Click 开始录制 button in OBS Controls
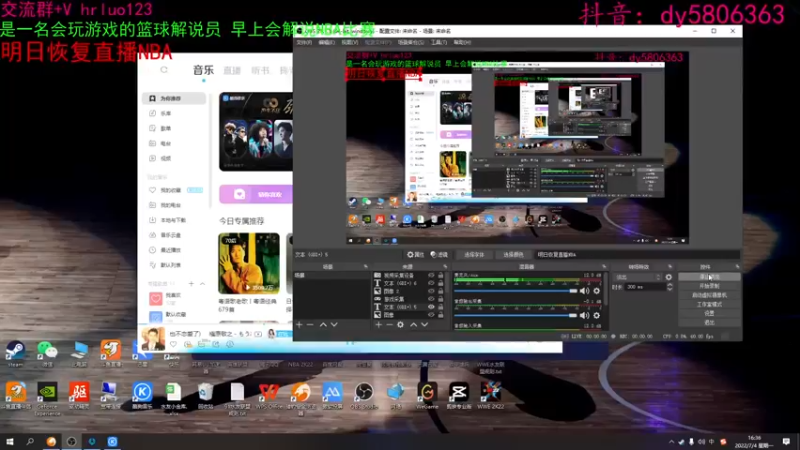Viewport: 800px width, 450px height. click(x=709, y=286)
